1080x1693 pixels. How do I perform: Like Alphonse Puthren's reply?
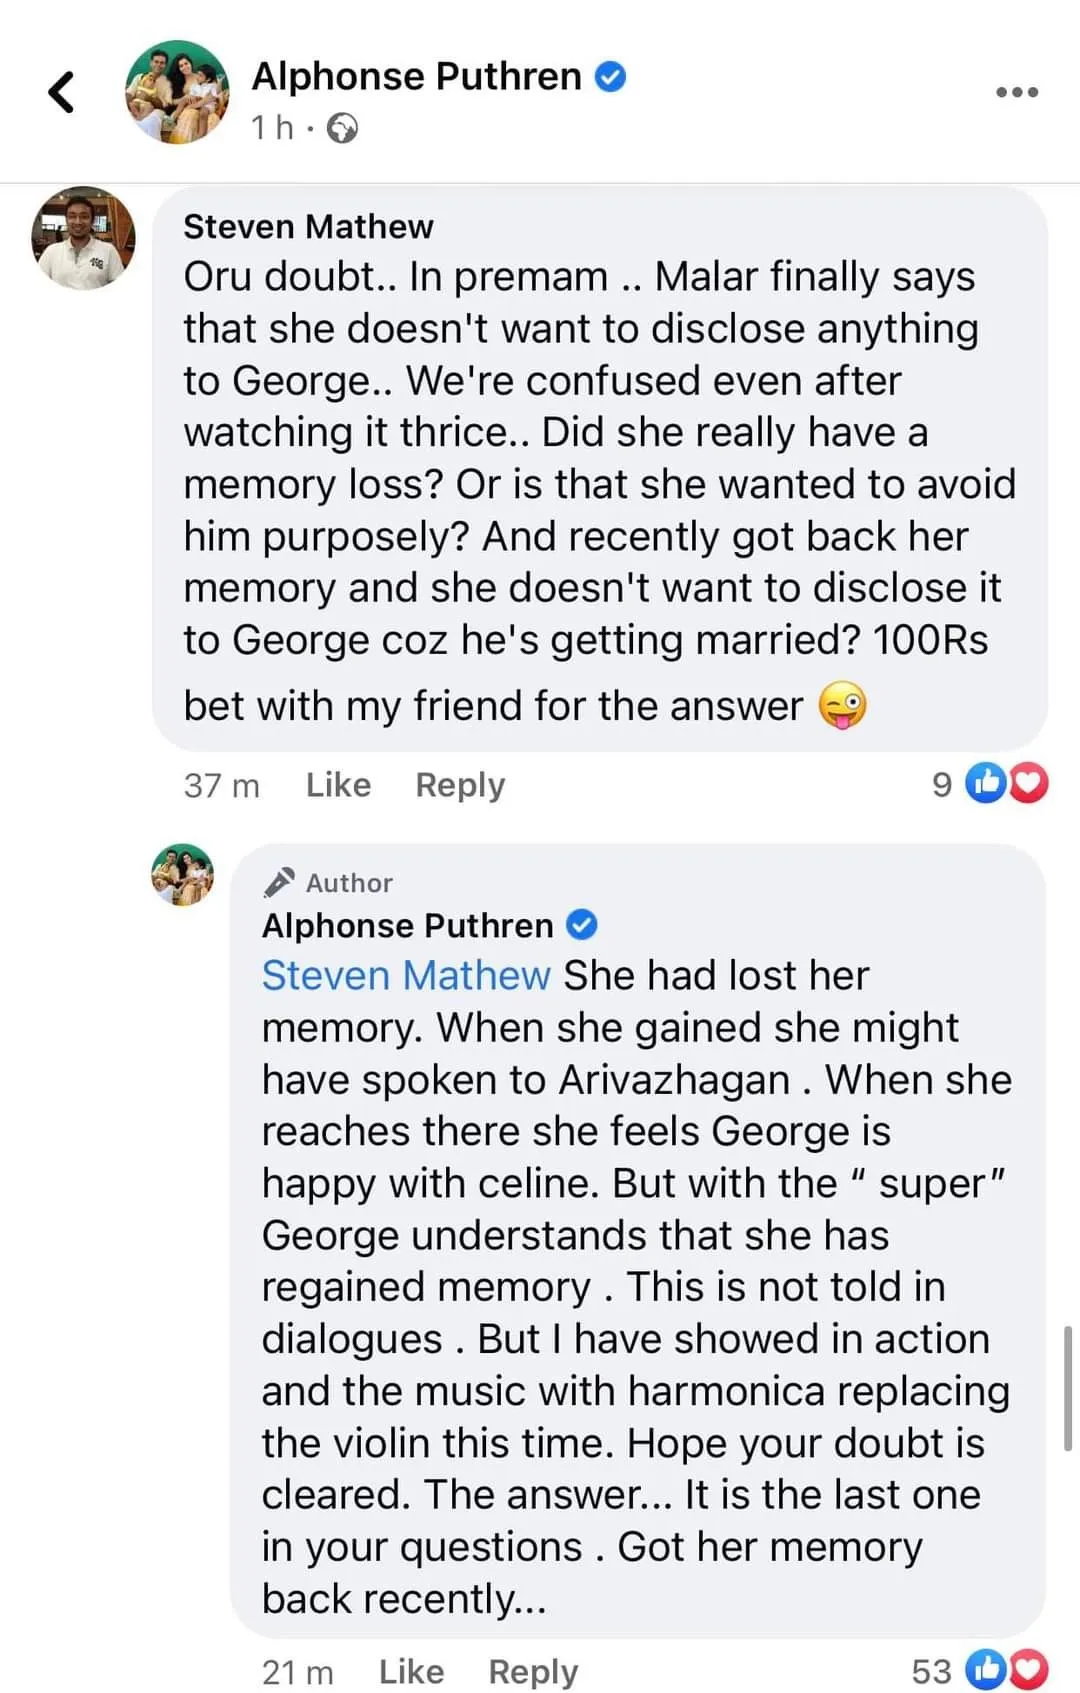coord(411,1671)
